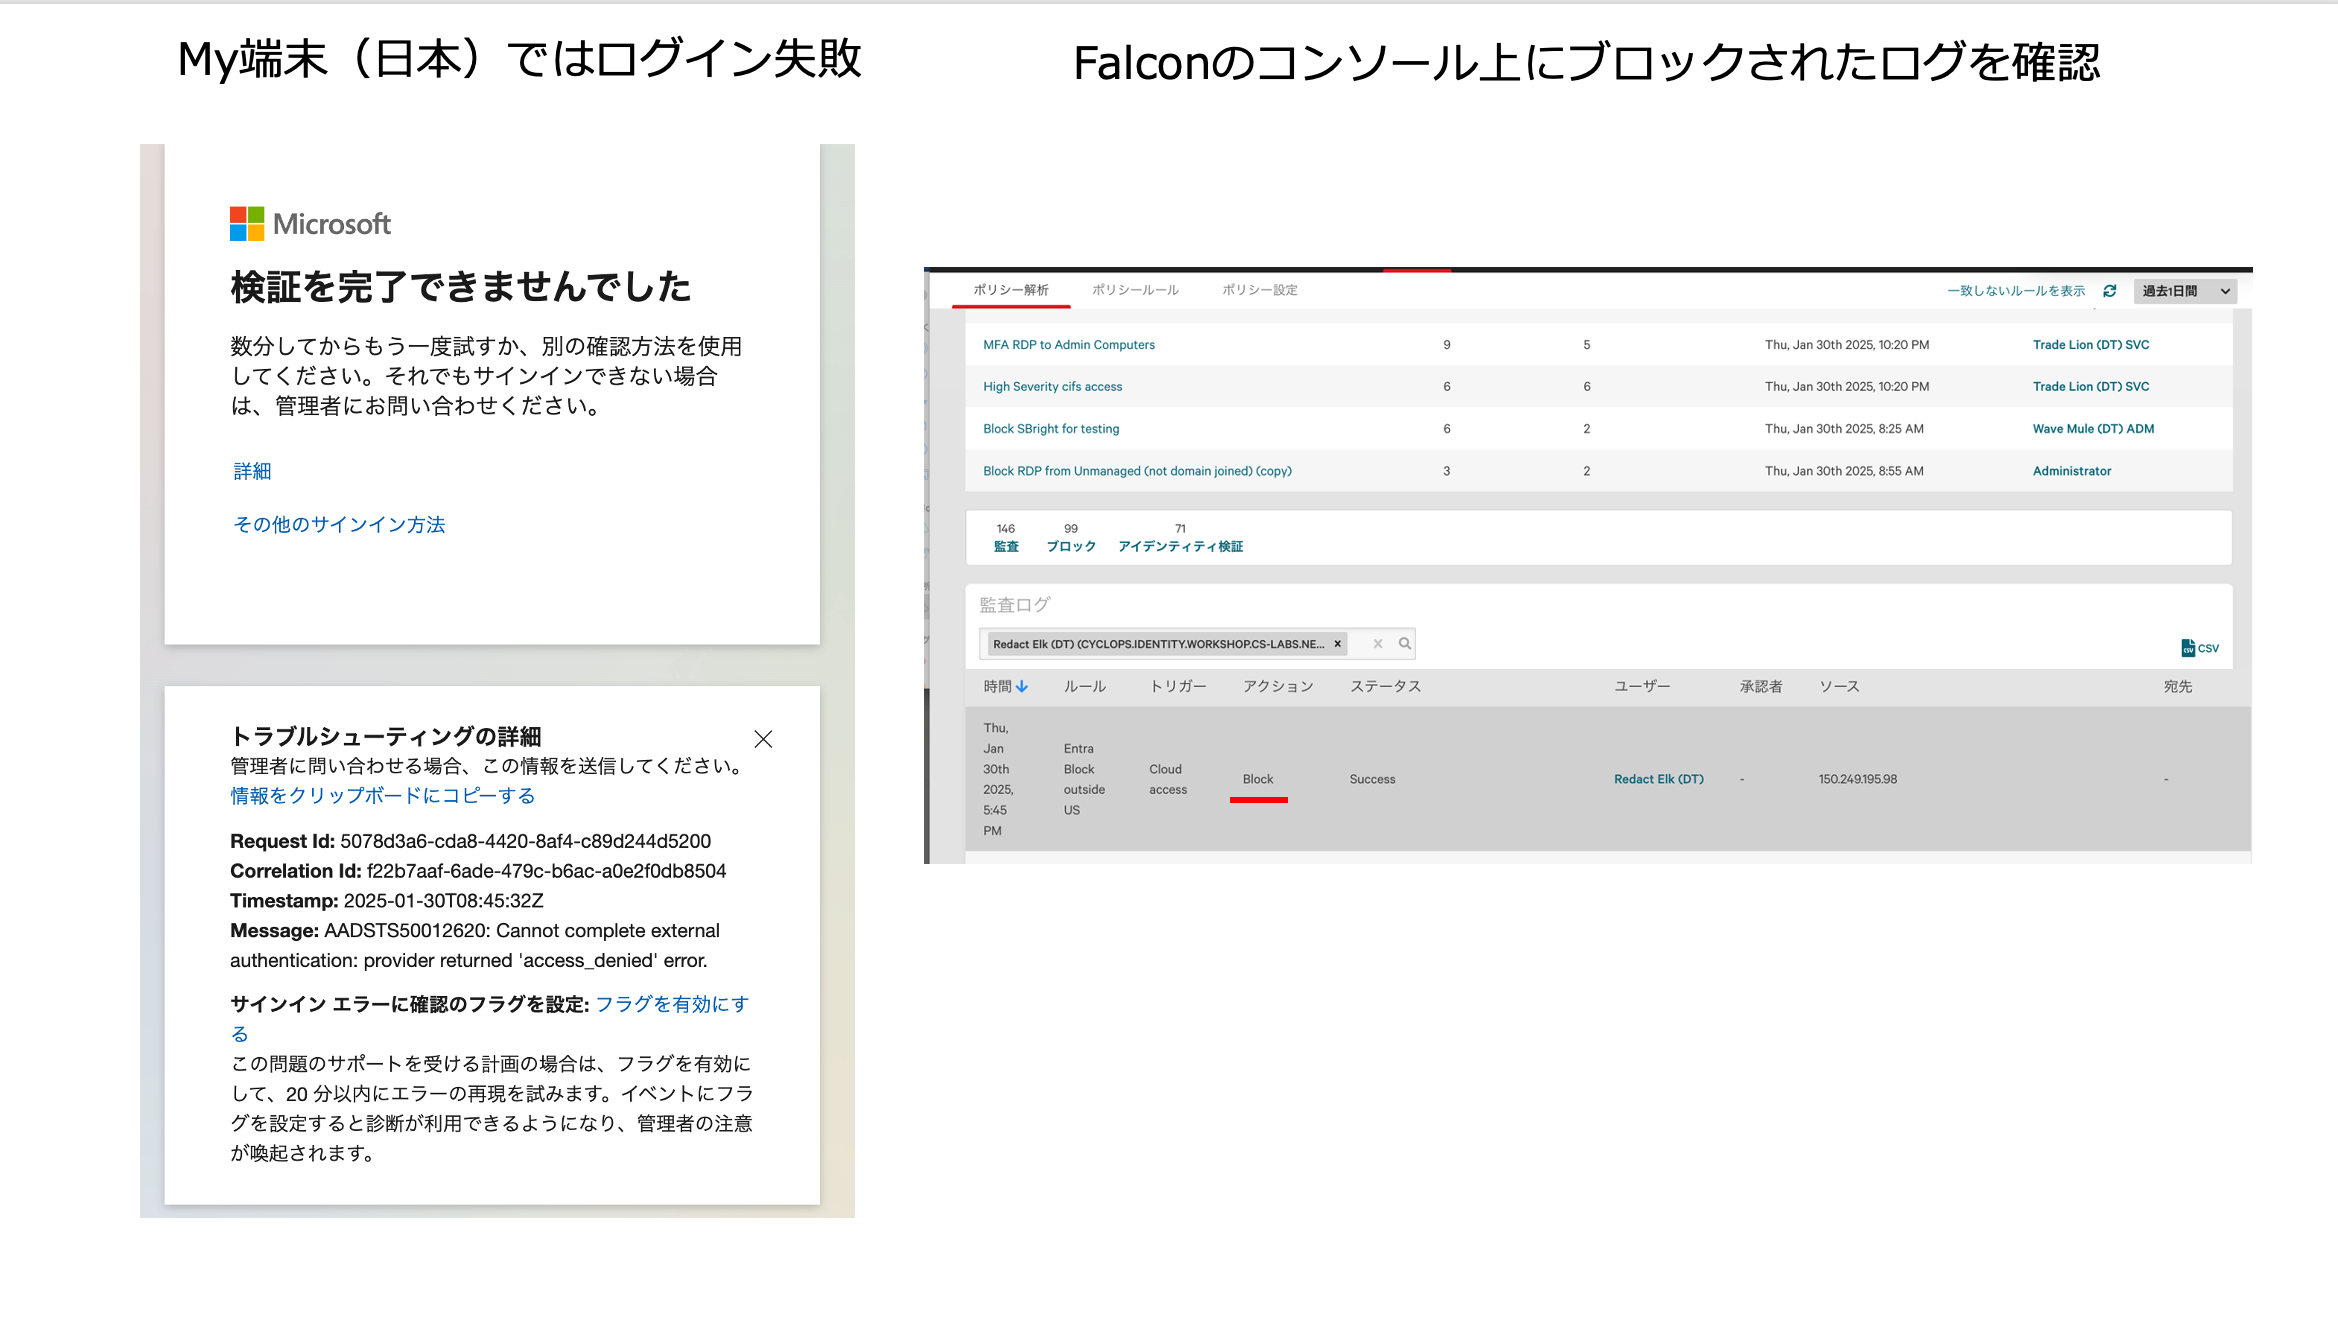Select the アイデンティティ検証 71 tab
Viewport: 2338px width, 1328px height.
[1181, 538]
